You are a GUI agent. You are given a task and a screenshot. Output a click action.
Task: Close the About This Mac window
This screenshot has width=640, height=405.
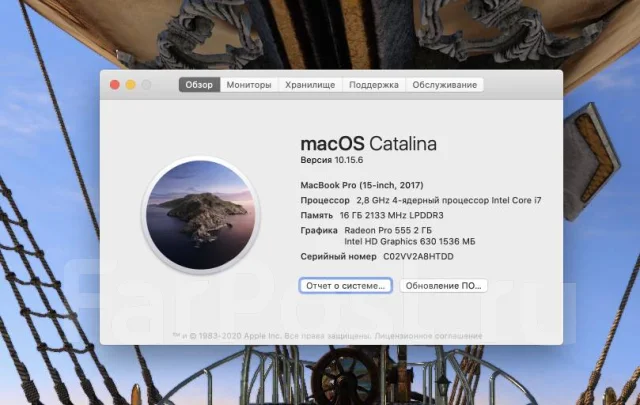click(x=115, y=85)
